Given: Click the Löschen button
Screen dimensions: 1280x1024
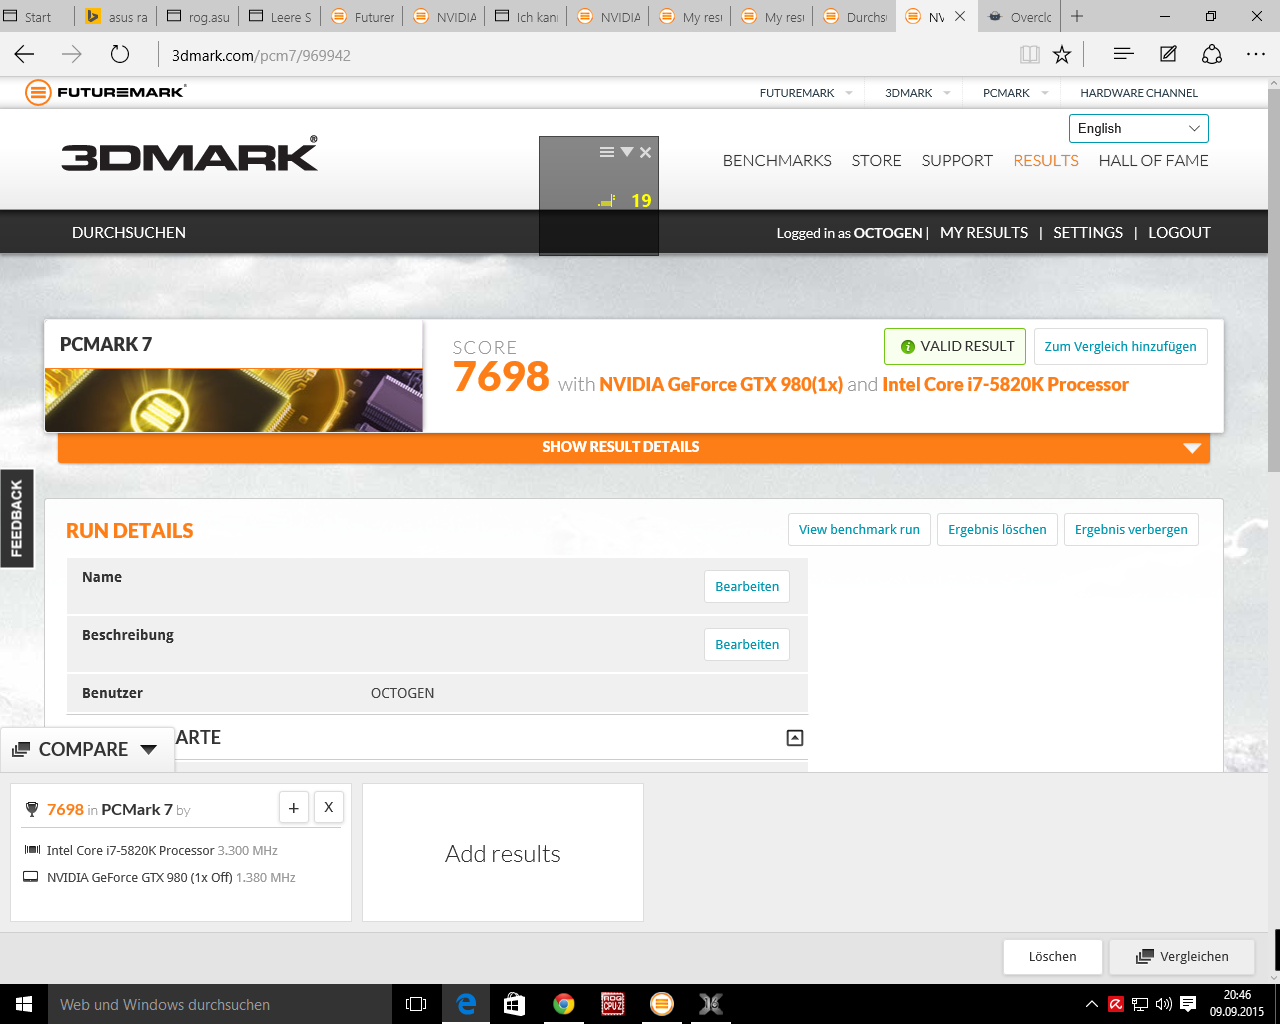Looking at the screenshot, I should 1053,956.
